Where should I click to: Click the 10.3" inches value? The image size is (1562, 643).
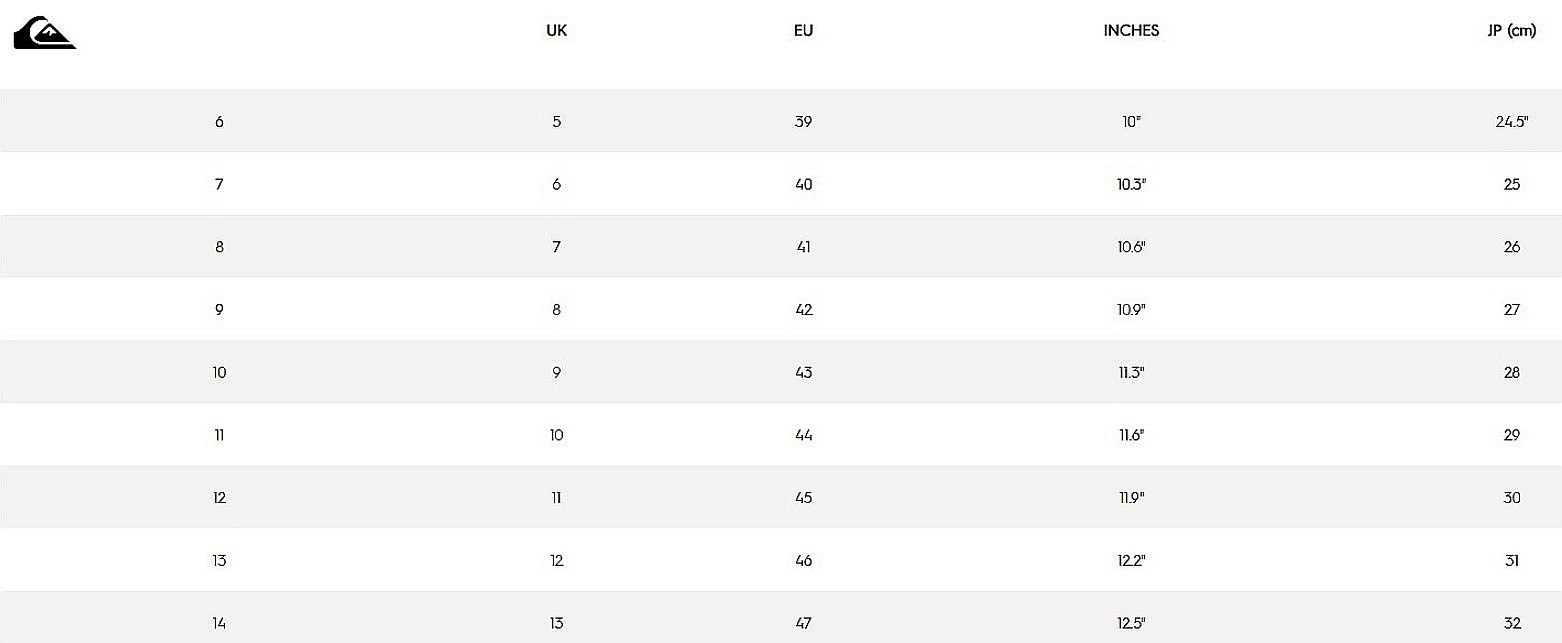click(x=1131, y=184)
